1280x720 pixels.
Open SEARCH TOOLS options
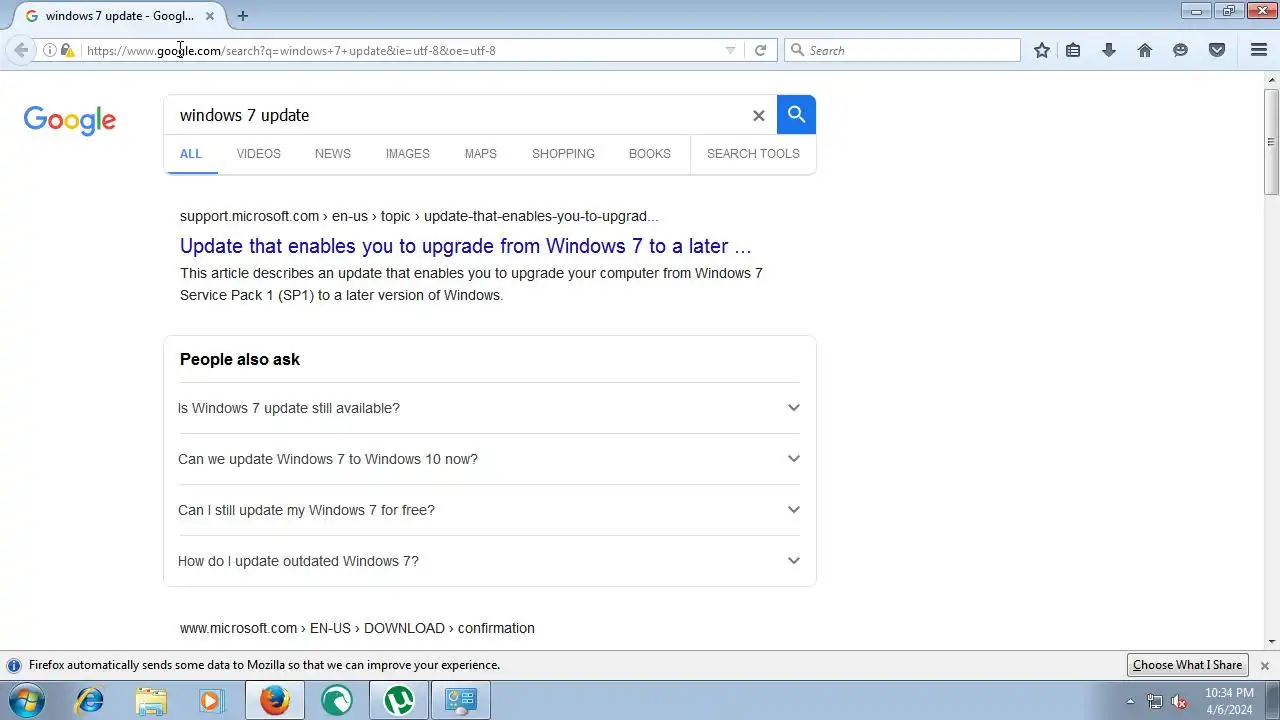point(753,154)
